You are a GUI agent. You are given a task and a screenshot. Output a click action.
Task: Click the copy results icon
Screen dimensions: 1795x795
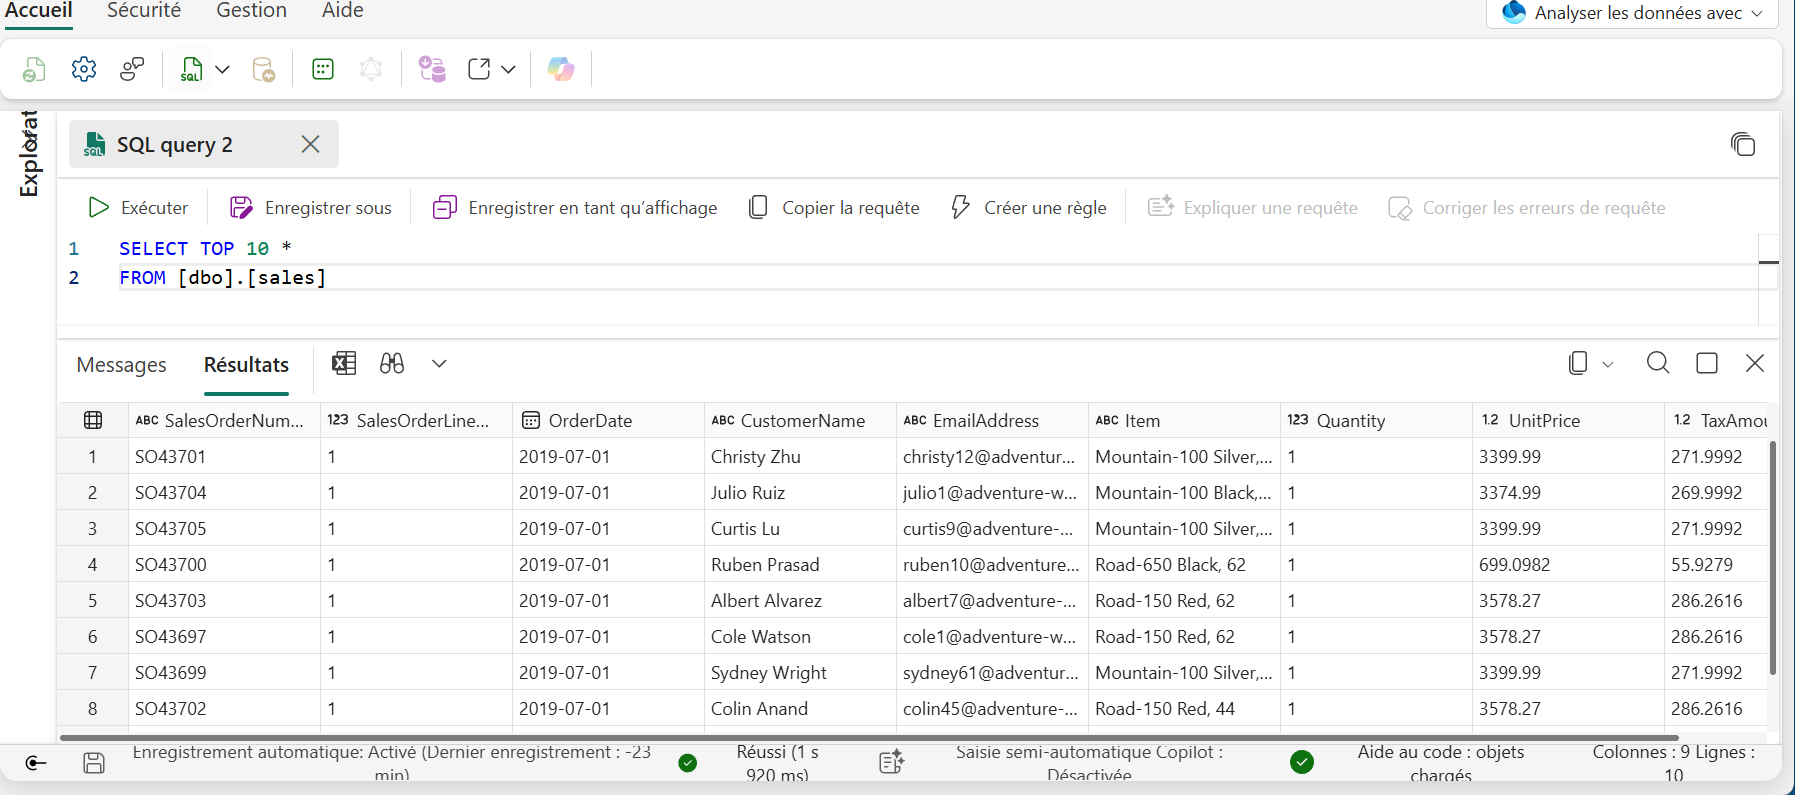(1579, 363)
